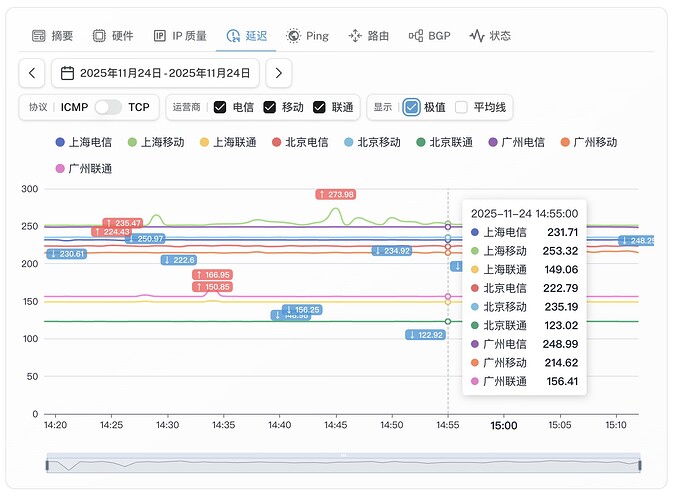Click the 摘要 summary tab icon
This screenshot has height=500, width=675.
(x=39, y=36)
